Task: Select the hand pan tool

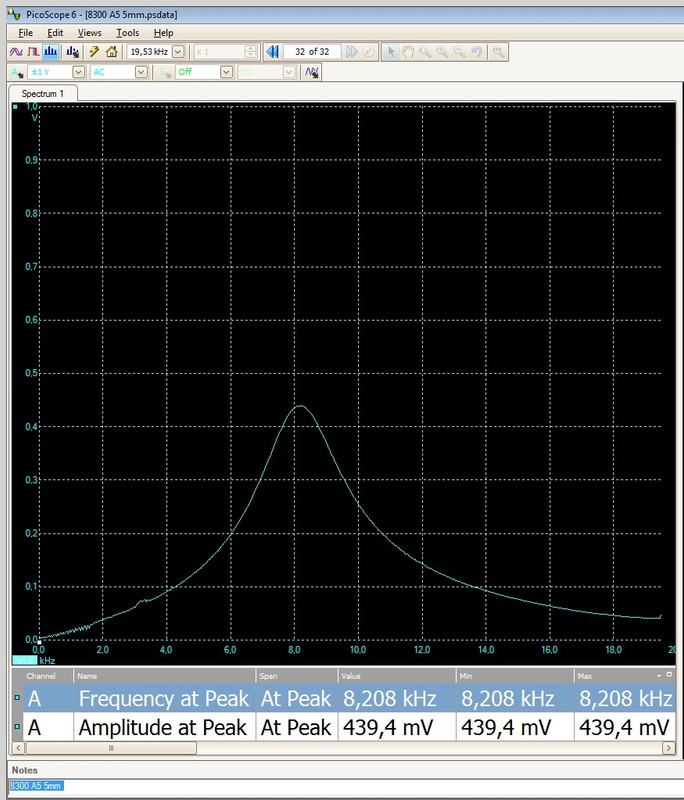Action: click(408, 52)
